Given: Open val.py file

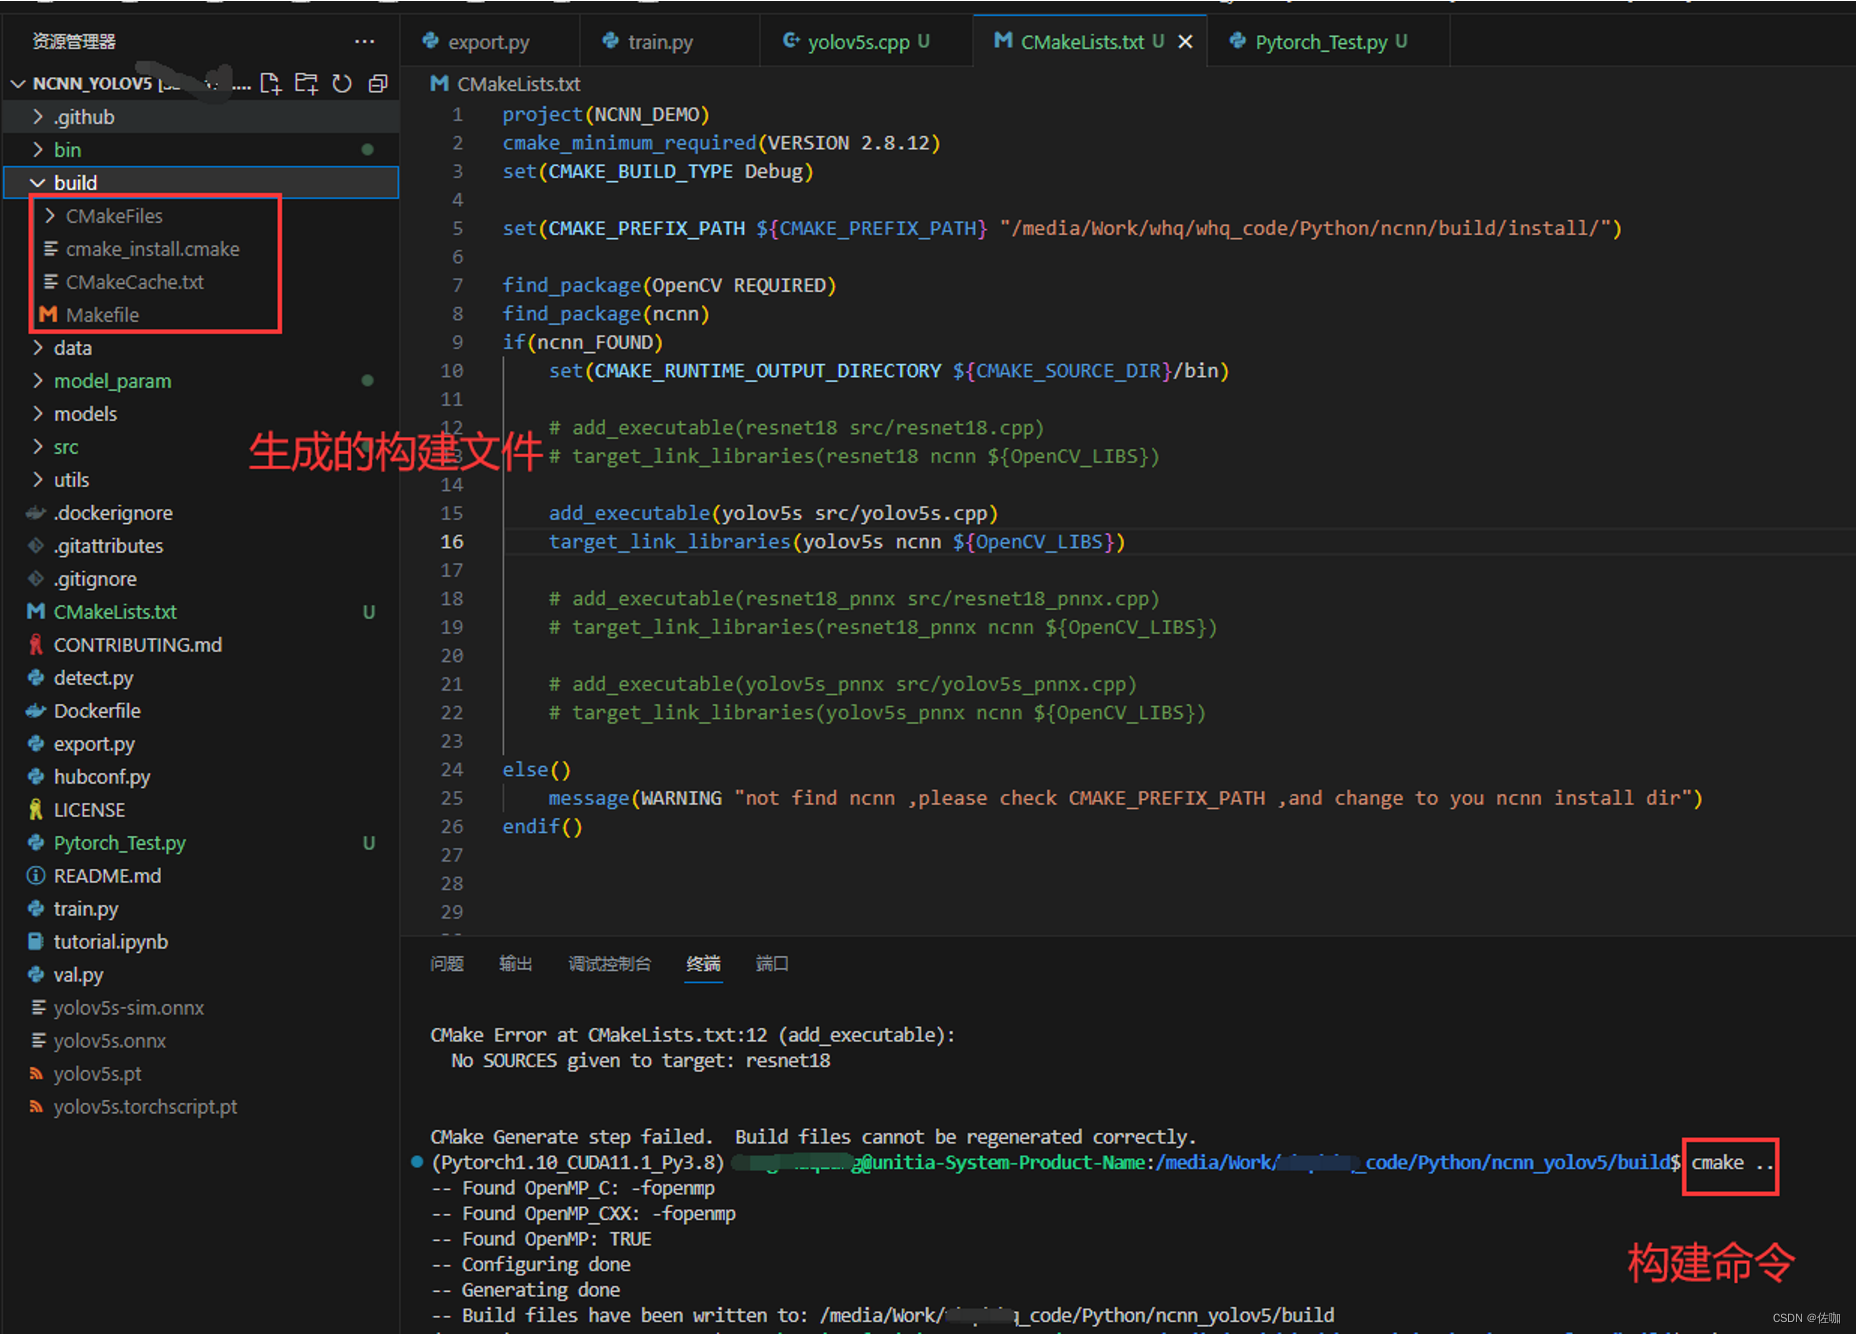Looking at the screenshot, I should click(200, 975).
